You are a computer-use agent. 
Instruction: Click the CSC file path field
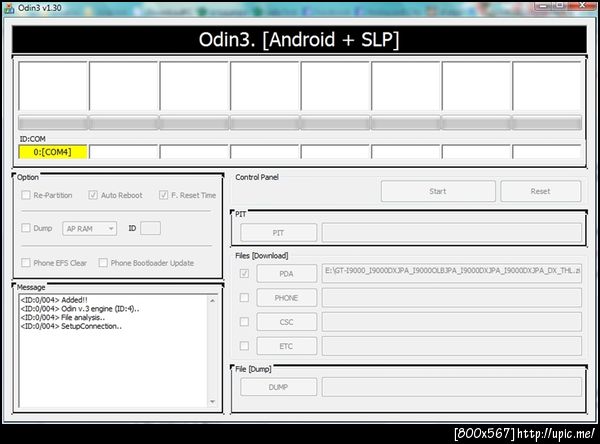[x=452, y=322]
